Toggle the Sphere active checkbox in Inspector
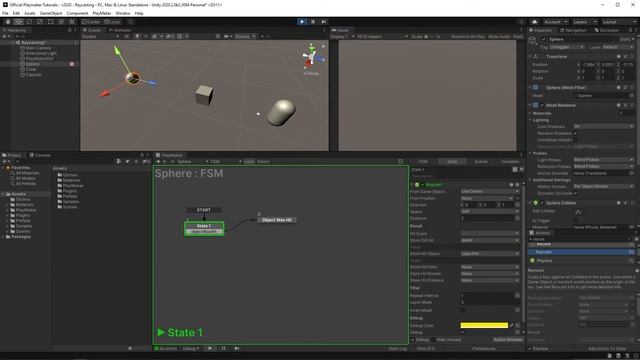This screenshot has height=360, width=640. pyautogui.click(x=543, y=39)
